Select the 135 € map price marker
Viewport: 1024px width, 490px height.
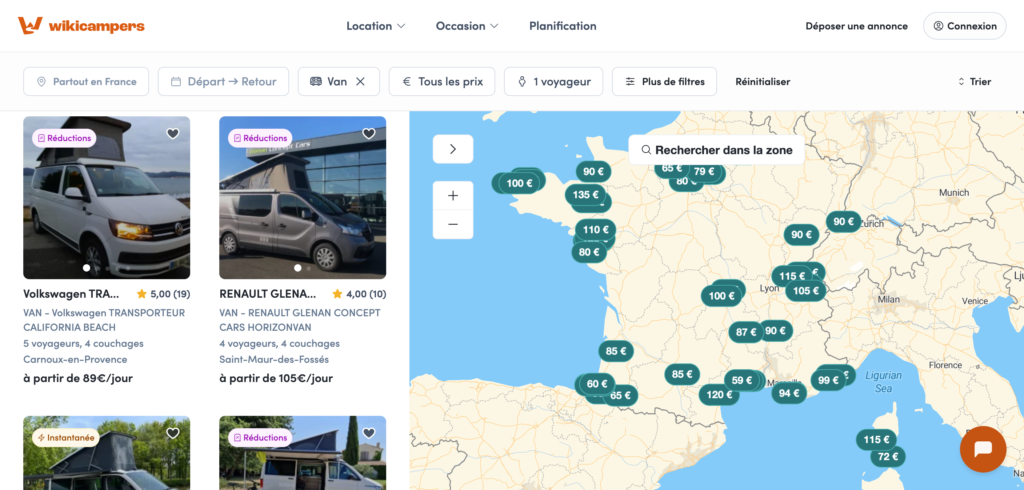tap(585, 195)
